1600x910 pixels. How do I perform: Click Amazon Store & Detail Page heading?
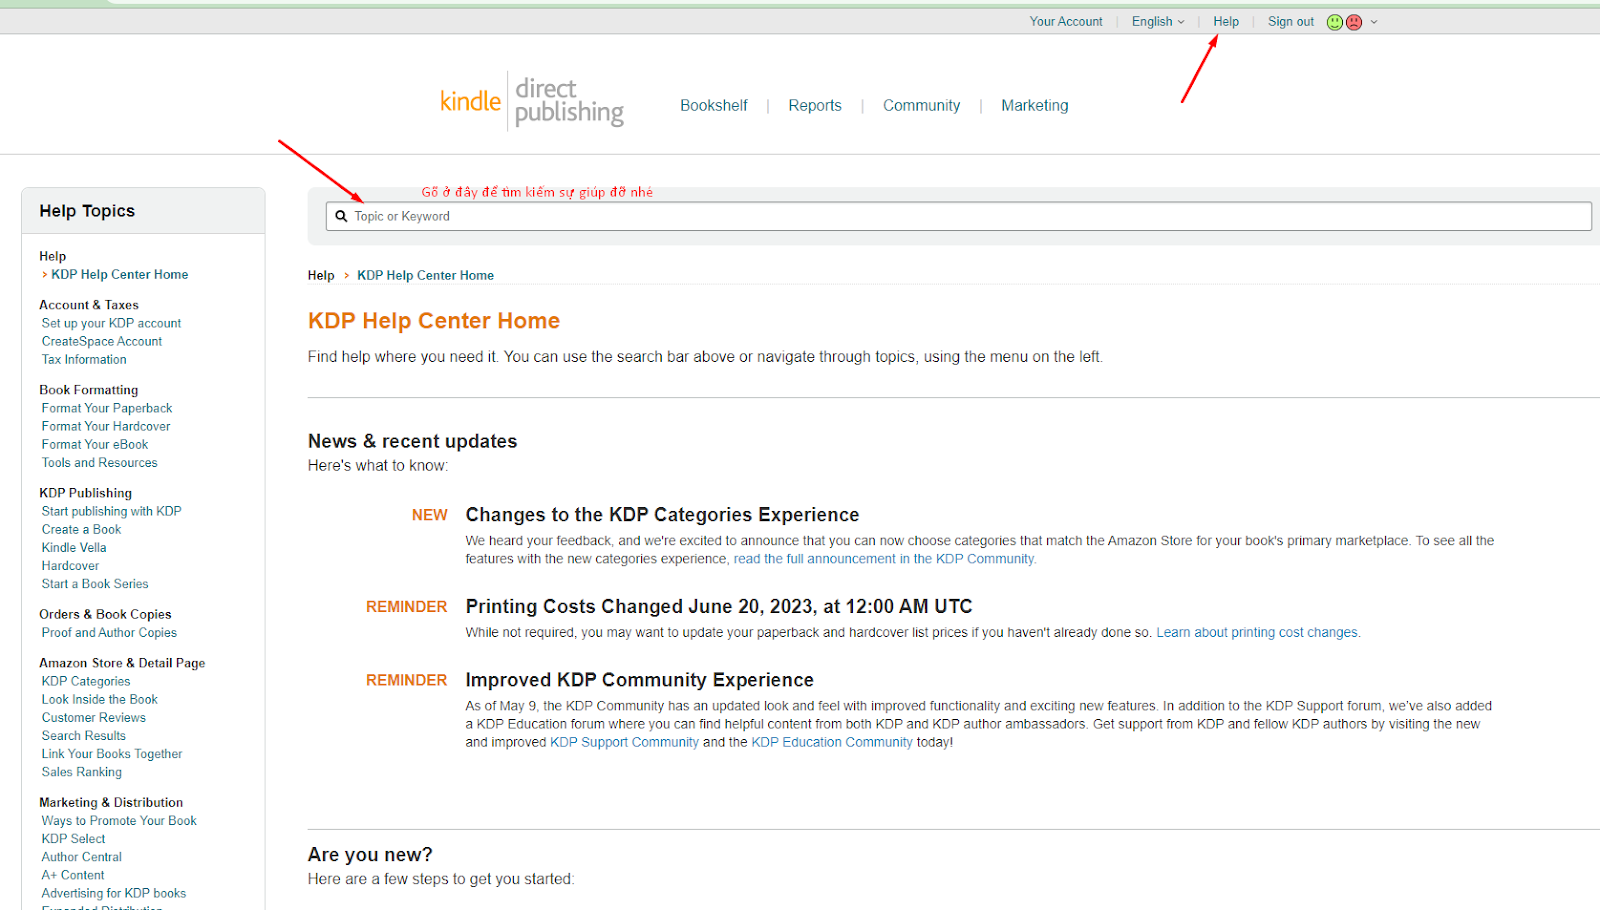[122, 663]
